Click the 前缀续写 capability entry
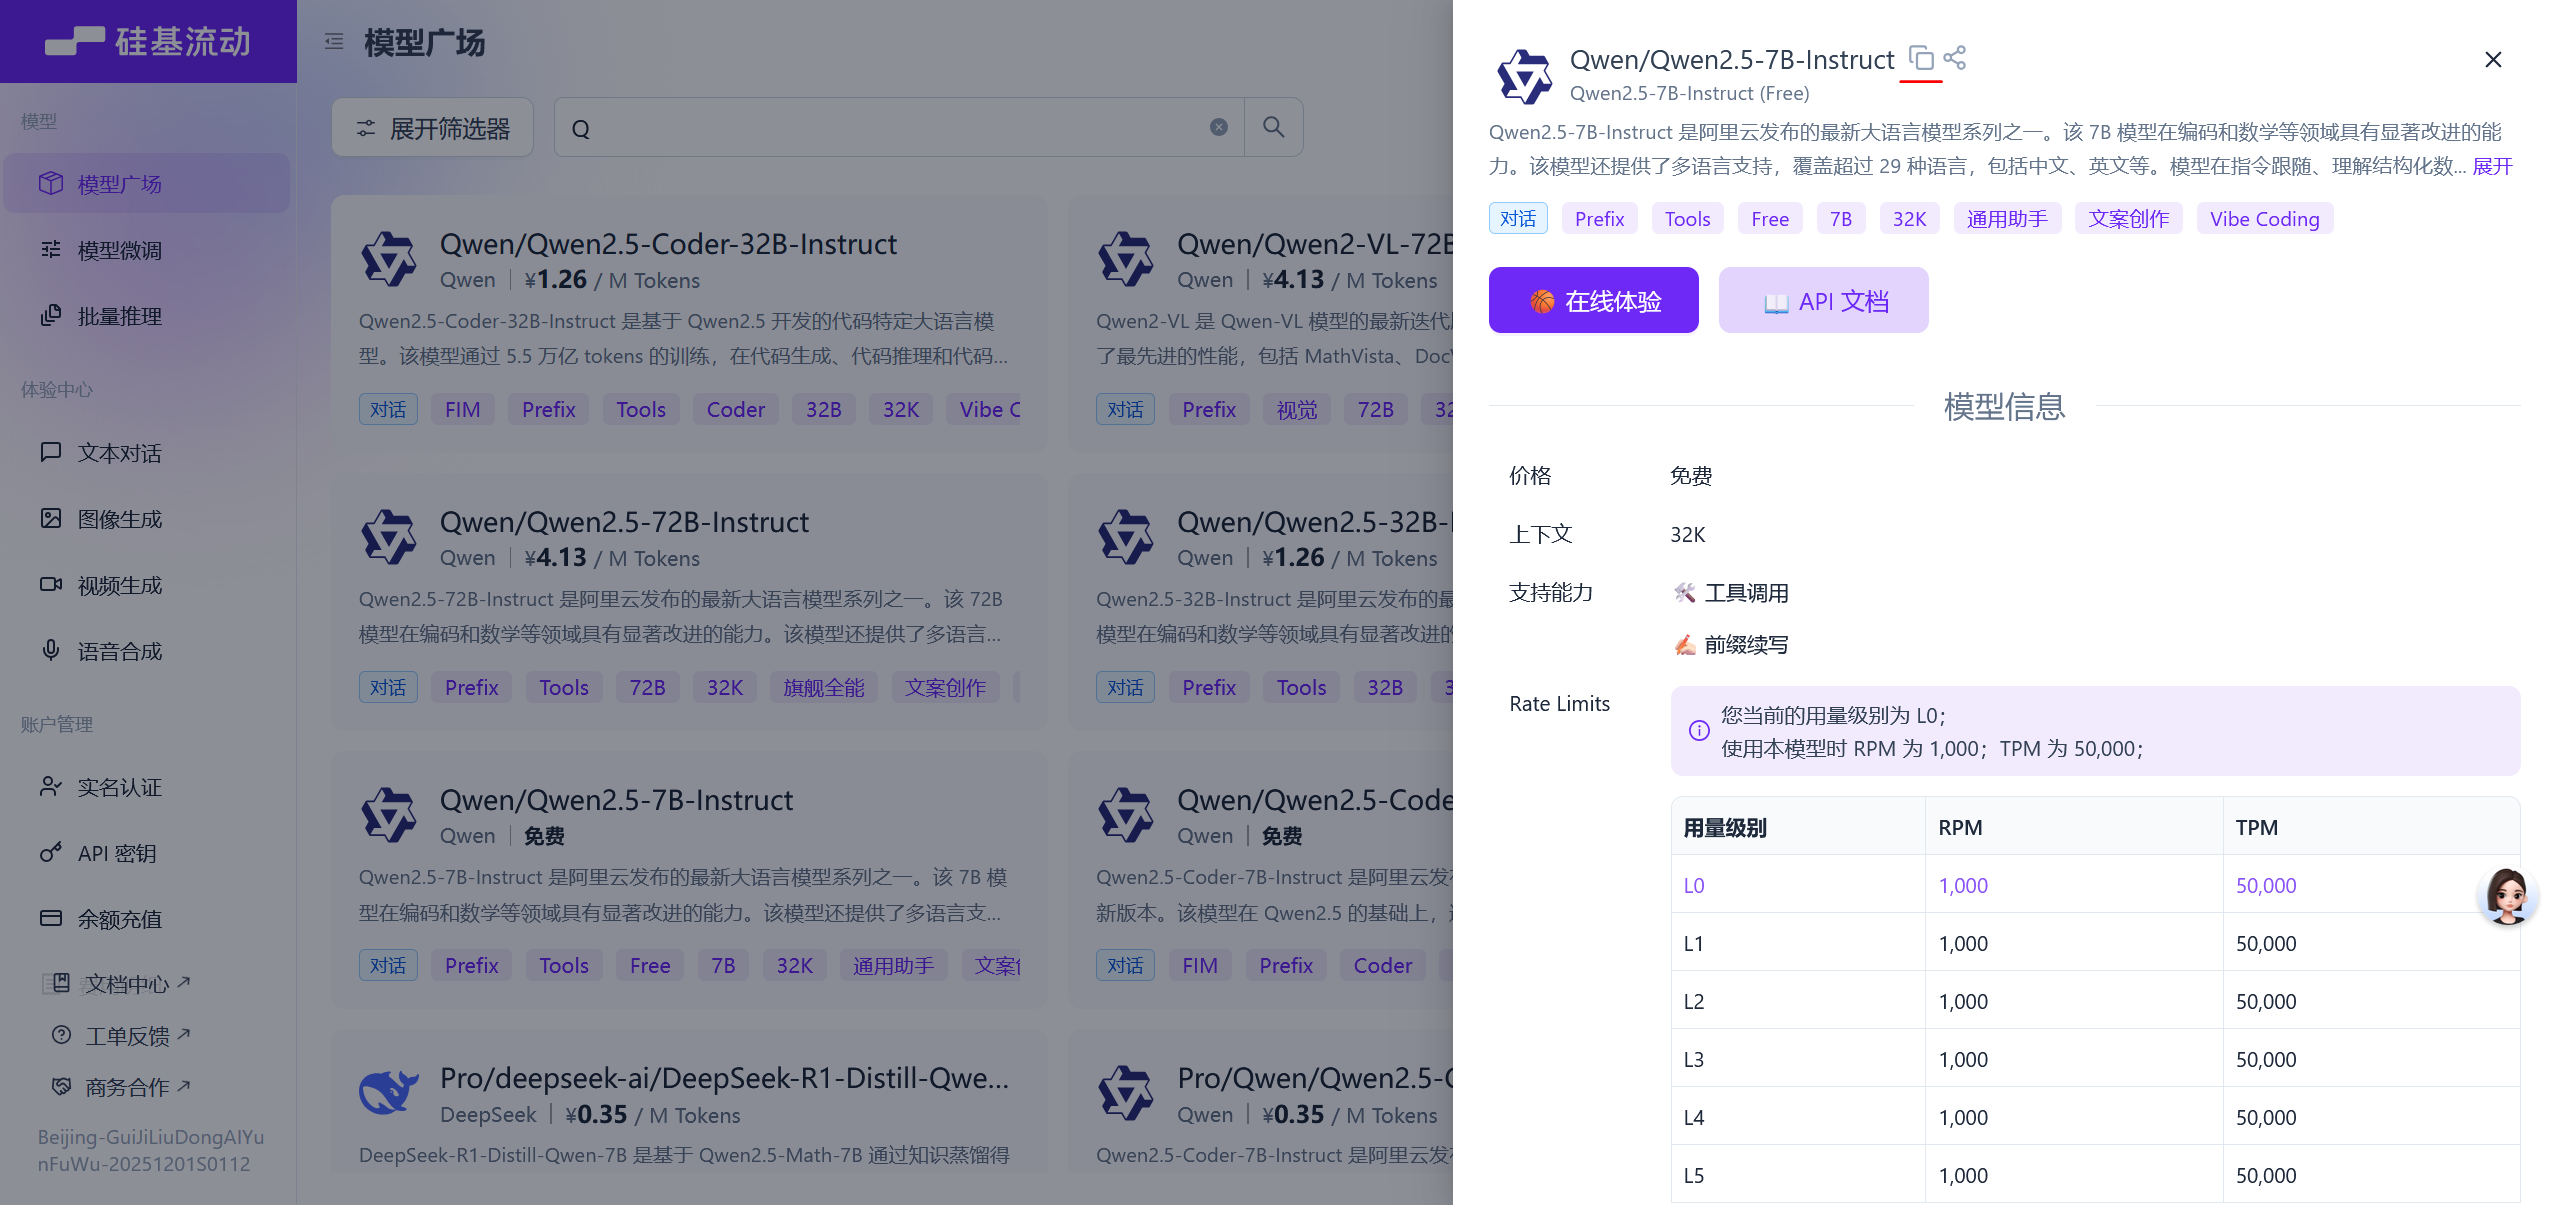 (1732, 645)
